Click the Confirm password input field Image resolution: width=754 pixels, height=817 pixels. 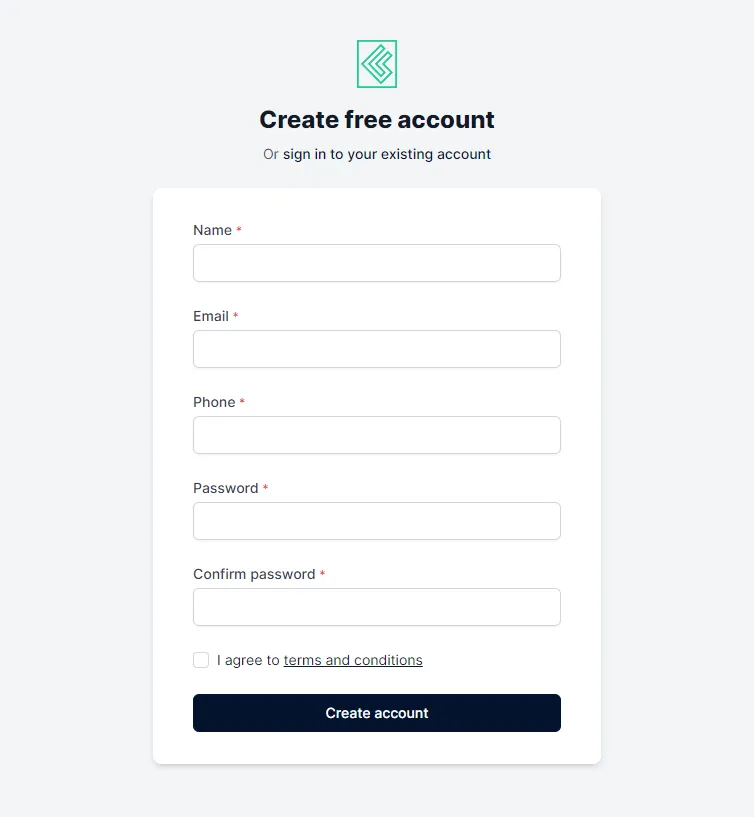[x=376, y=606]
